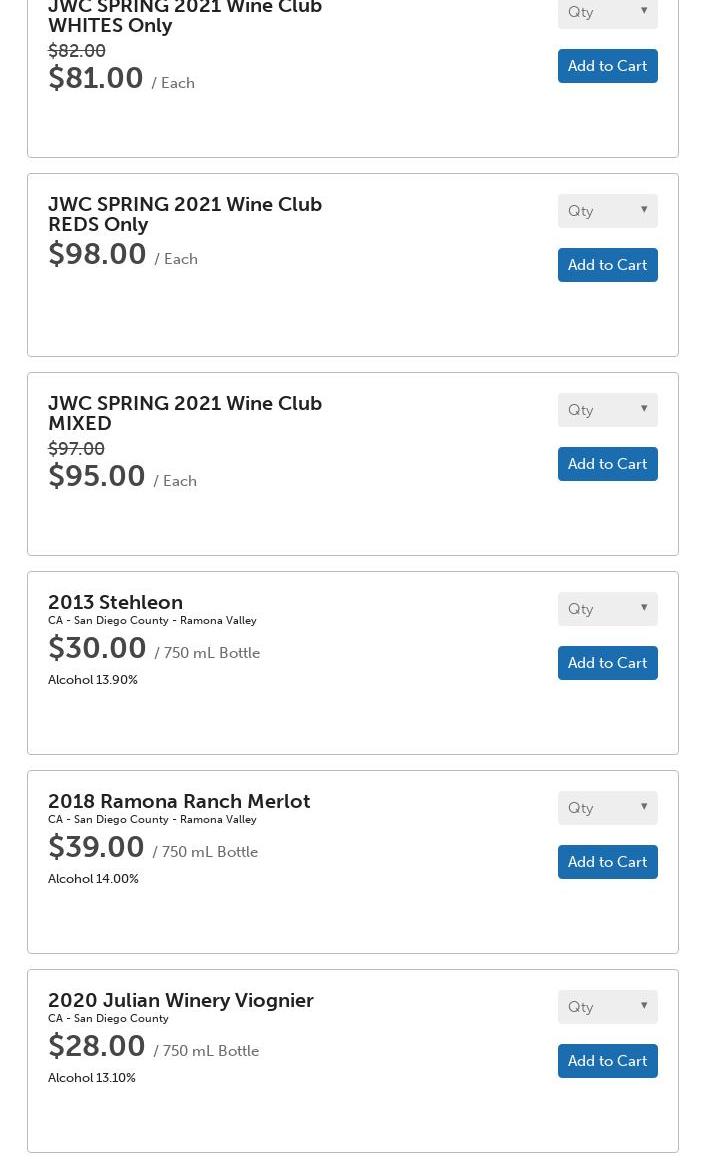
Task: Open the JWC SPRING 2021 MIXED title
Action: (185, 413)
